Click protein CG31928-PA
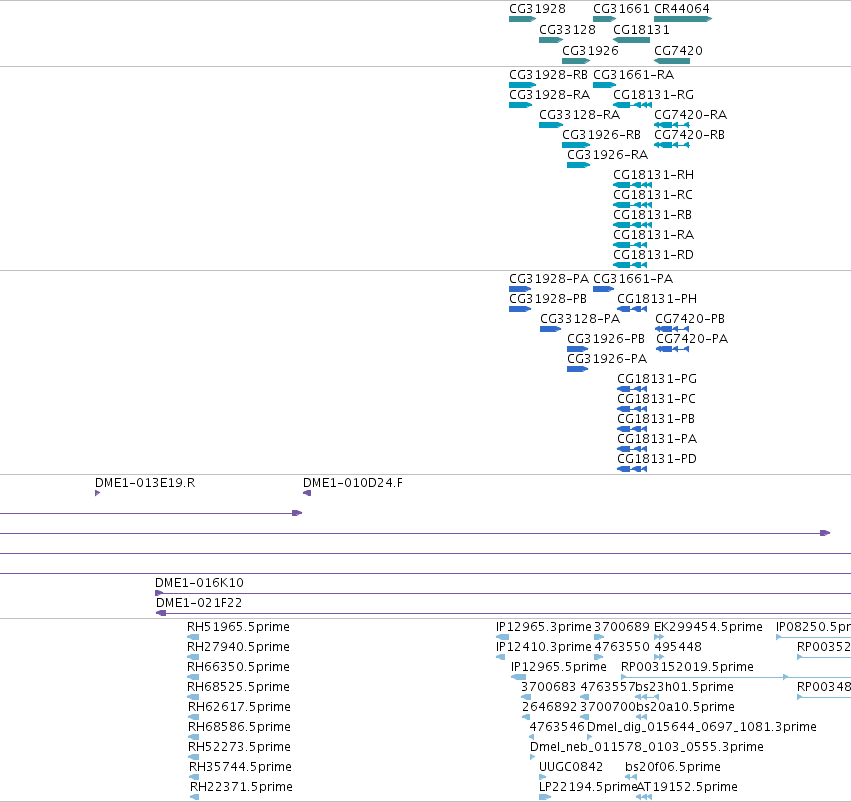 pos(520,289)
